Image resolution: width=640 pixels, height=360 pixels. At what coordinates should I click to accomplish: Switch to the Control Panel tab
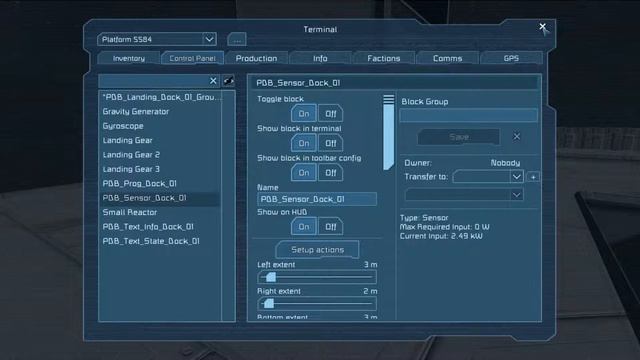[192, 58]
